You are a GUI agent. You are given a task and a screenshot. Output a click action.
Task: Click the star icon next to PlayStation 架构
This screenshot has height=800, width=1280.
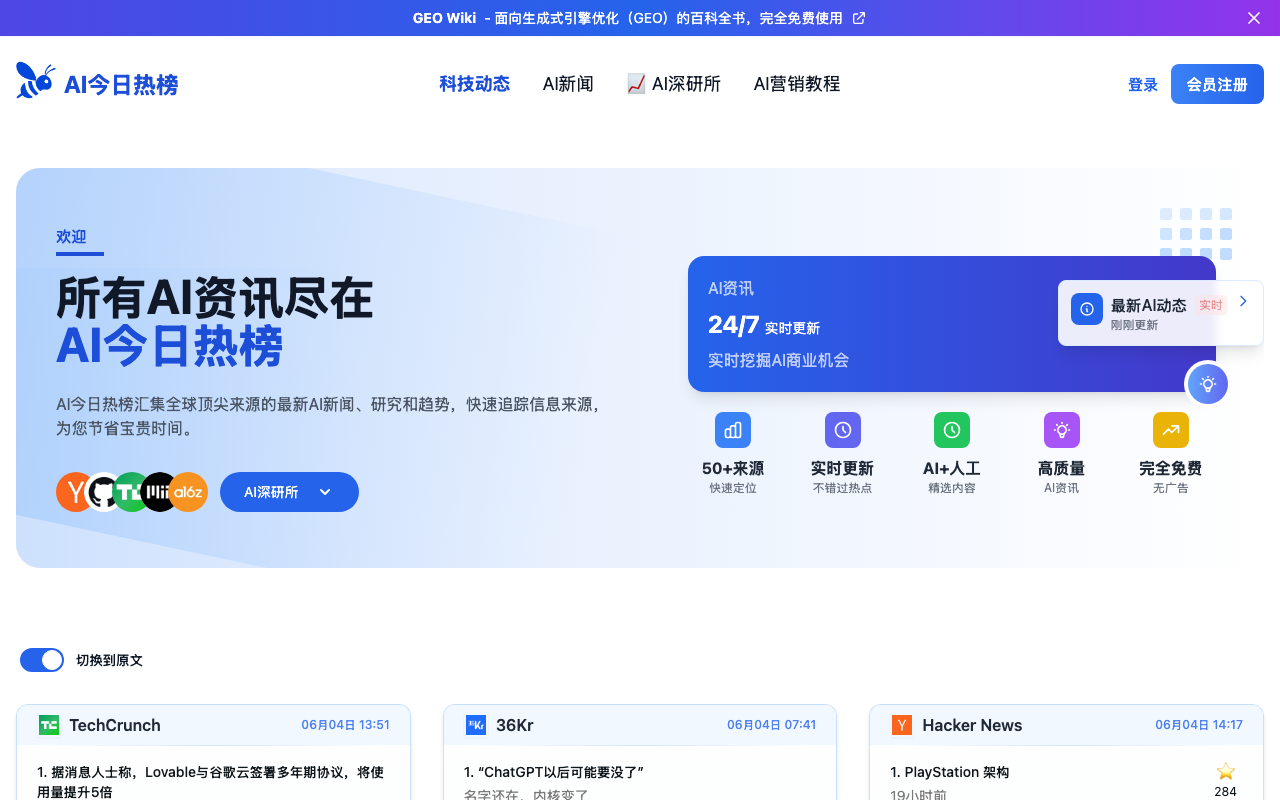point(1226,771)
